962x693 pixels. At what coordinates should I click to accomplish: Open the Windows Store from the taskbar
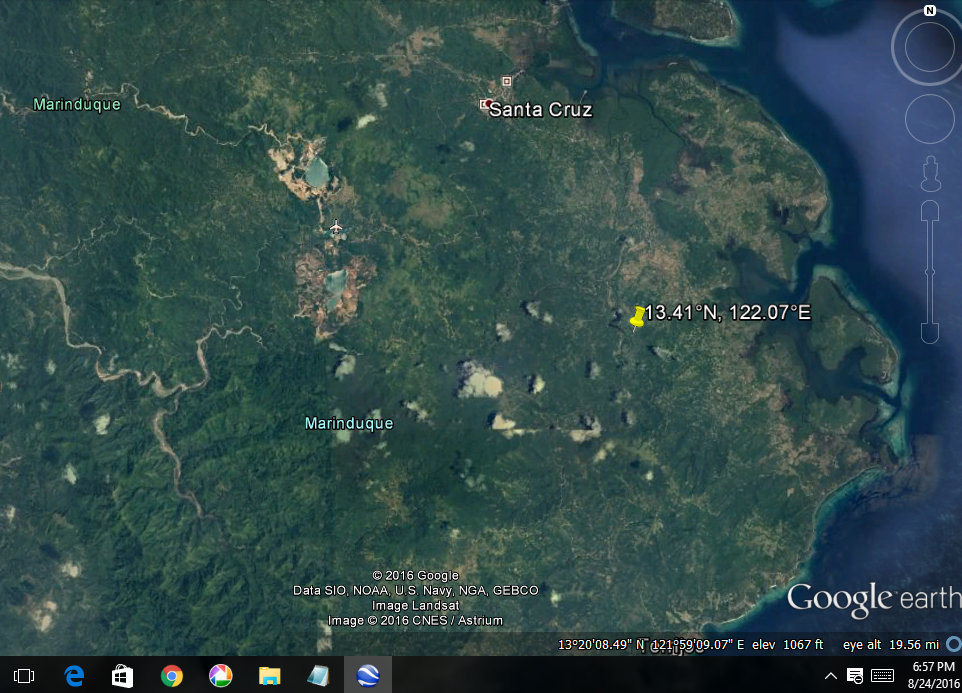[x=123, y=676]
